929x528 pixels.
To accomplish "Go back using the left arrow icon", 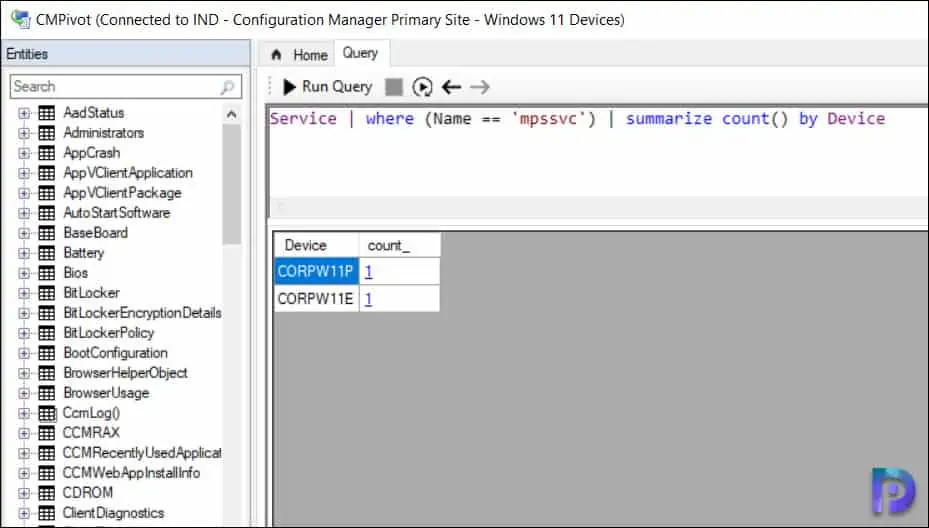I will point(451,87).
